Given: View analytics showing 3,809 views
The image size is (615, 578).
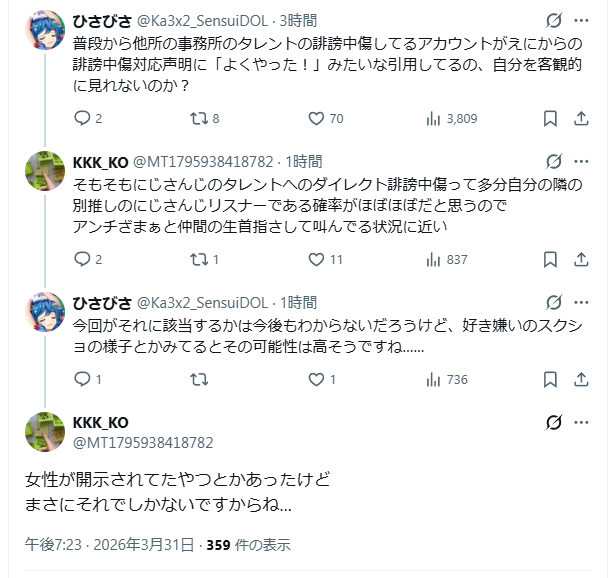Looking at the screenshot, I should point(434,119).
